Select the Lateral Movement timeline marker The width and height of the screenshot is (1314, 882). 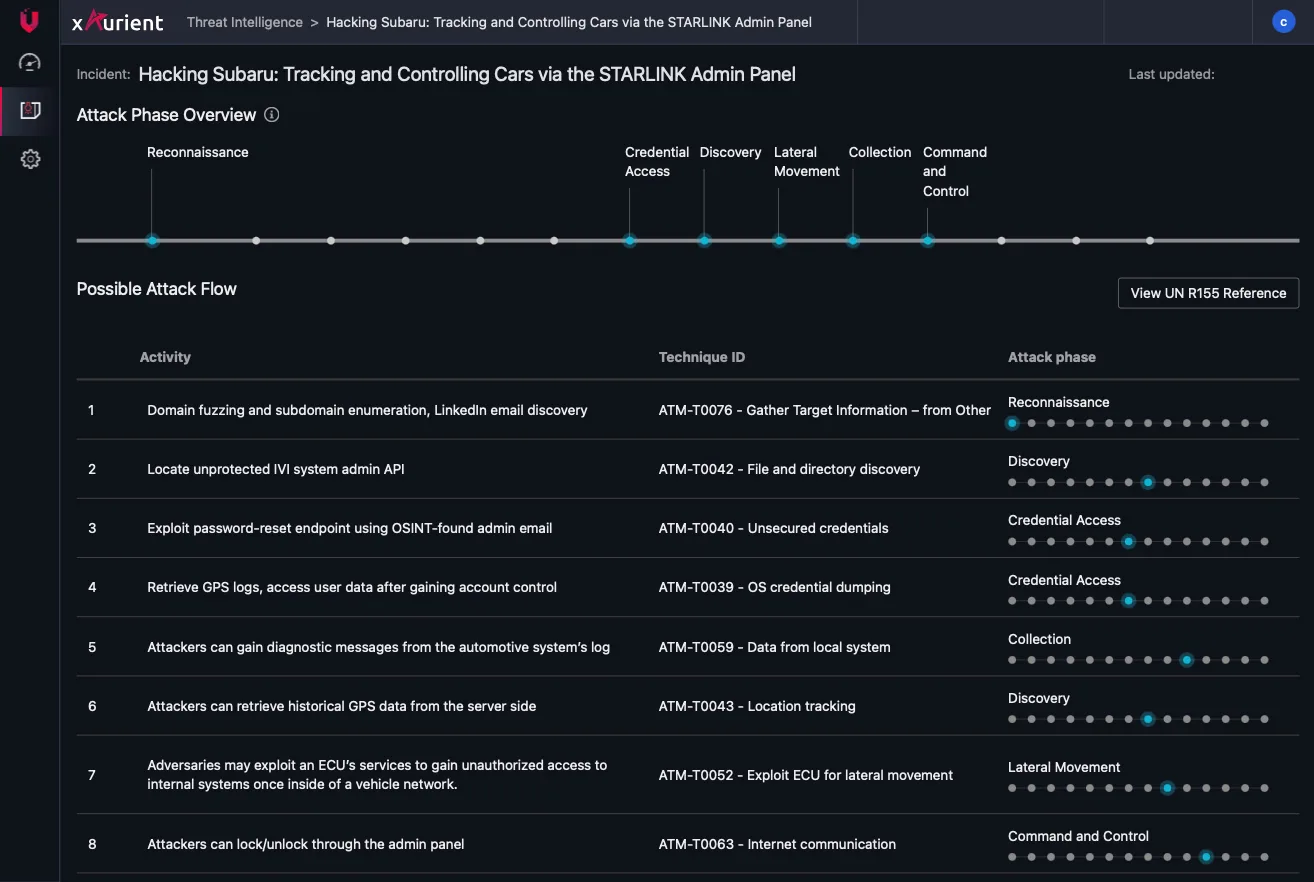[779, 240]
